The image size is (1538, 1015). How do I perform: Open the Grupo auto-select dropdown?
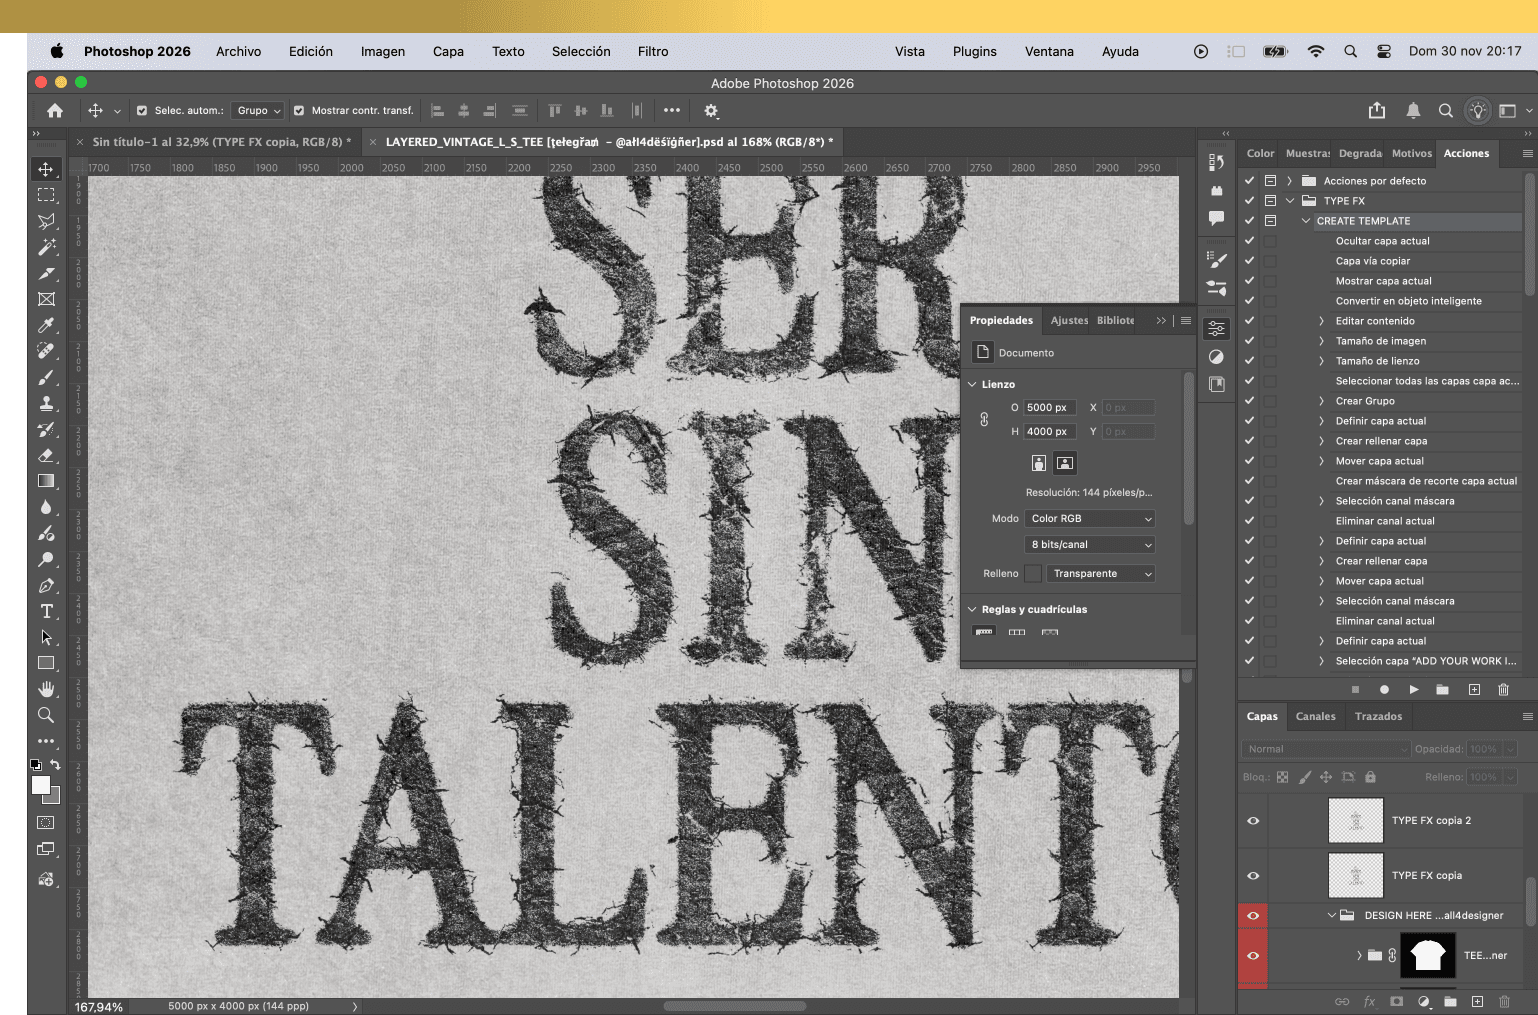[x=258, y=111]
